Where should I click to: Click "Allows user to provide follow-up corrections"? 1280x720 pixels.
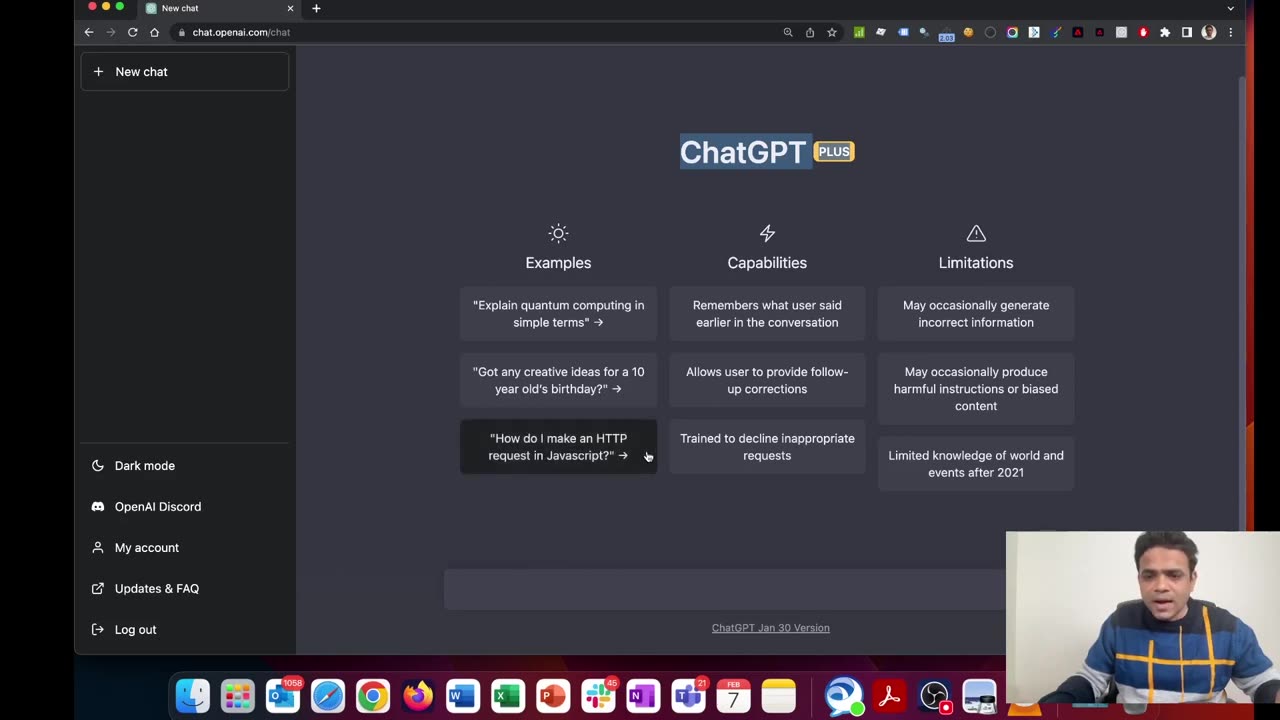click(x=767, y=381)
